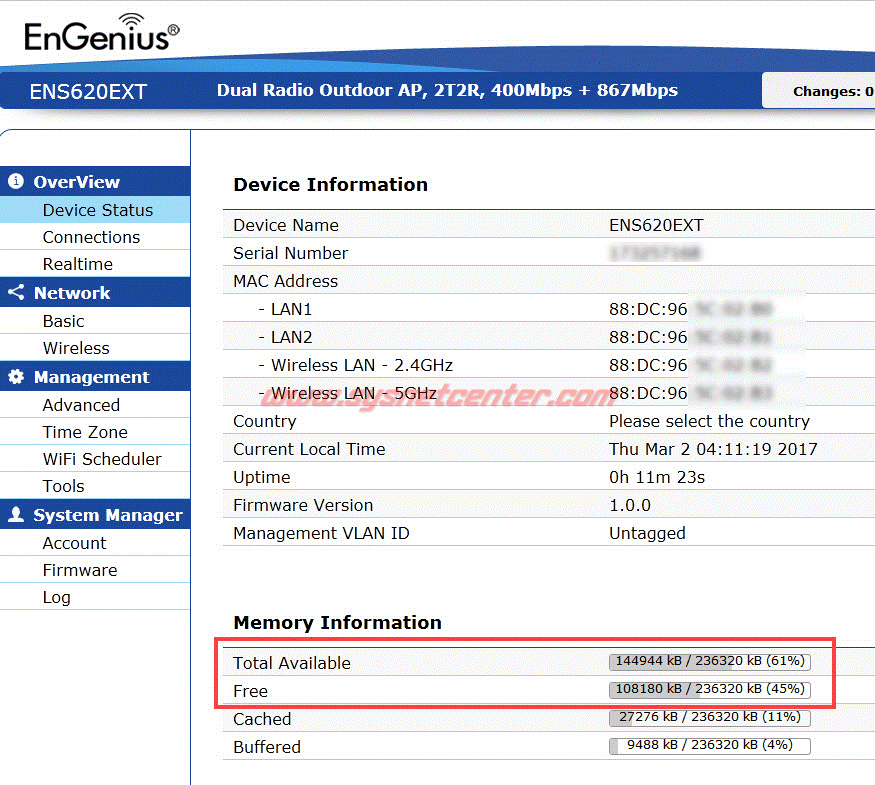875x785 pixels.
Task: Open the Connections page
Action: click(x=91, y=237)
